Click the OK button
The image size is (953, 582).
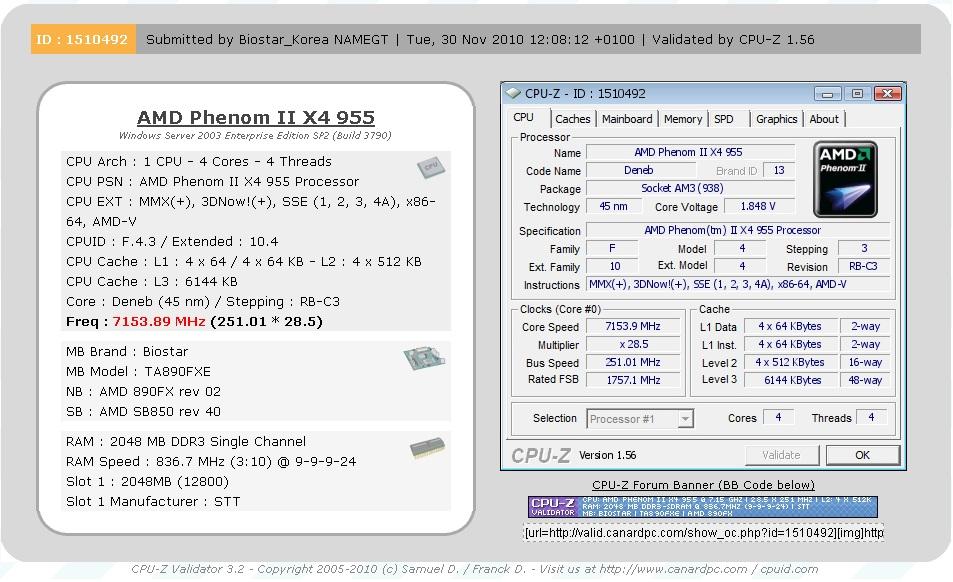click(x=862, y=455)
